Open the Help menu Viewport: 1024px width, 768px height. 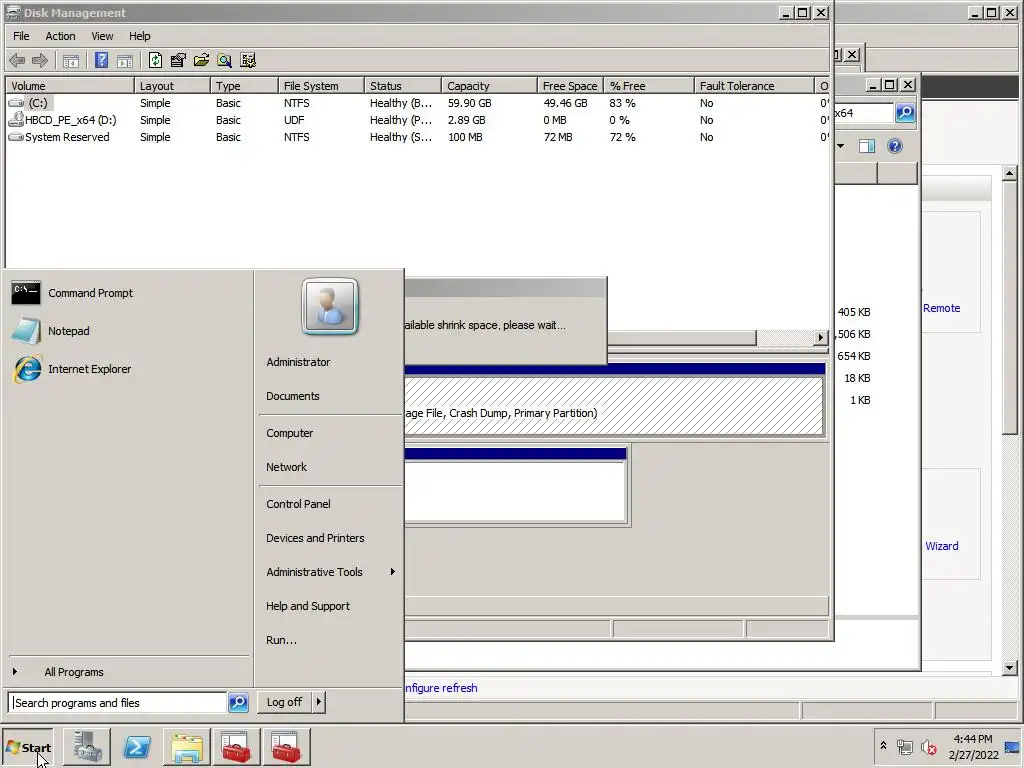pyautogui.click(x=139, y=36)
